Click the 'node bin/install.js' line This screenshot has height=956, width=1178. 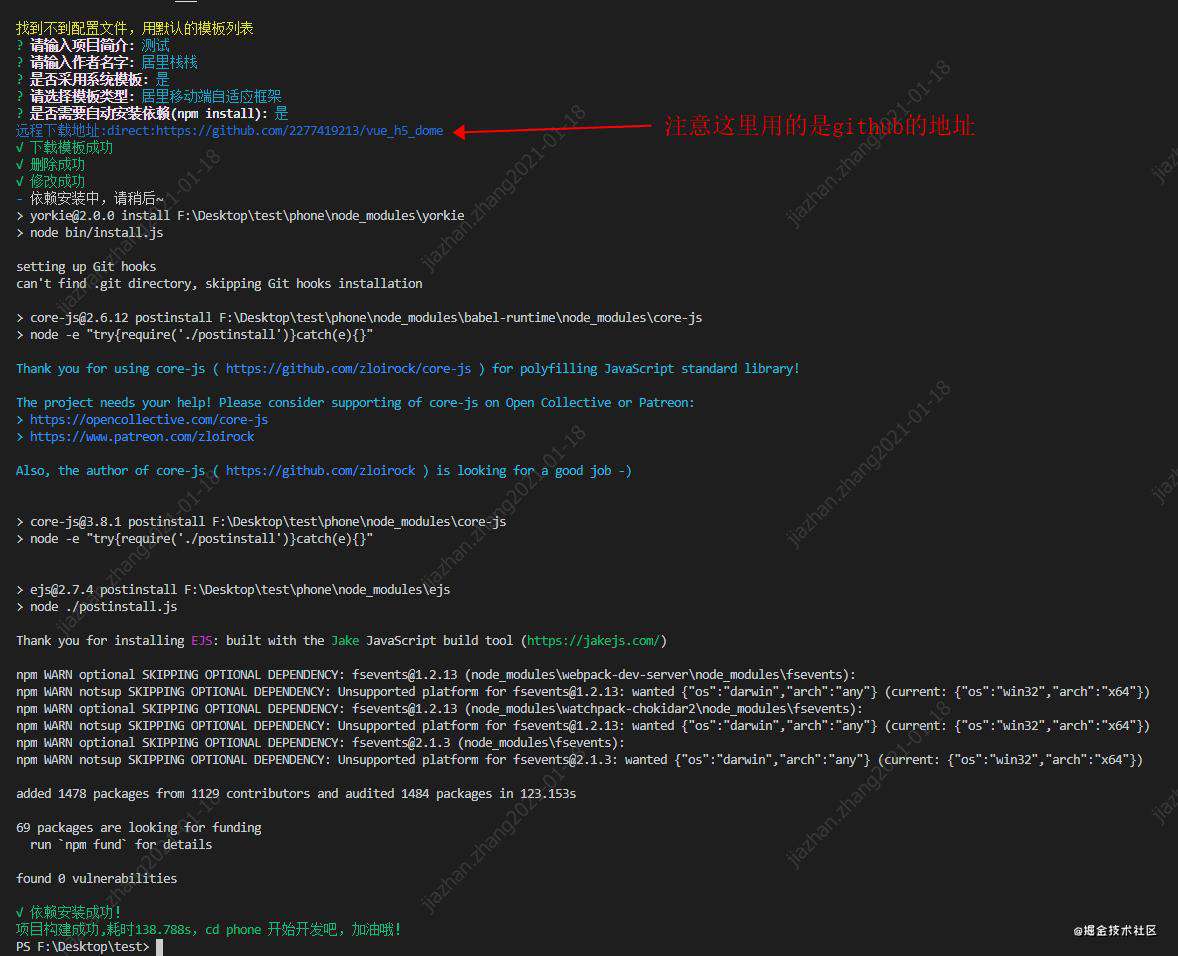[x=89, y=233]
